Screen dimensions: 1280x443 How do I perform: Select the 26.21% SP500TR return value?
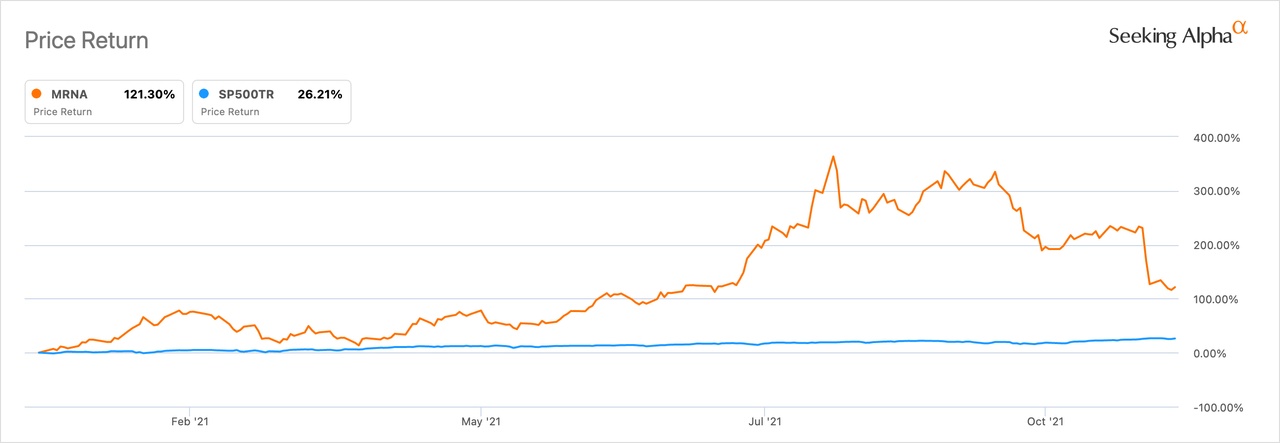coord(320,95)
